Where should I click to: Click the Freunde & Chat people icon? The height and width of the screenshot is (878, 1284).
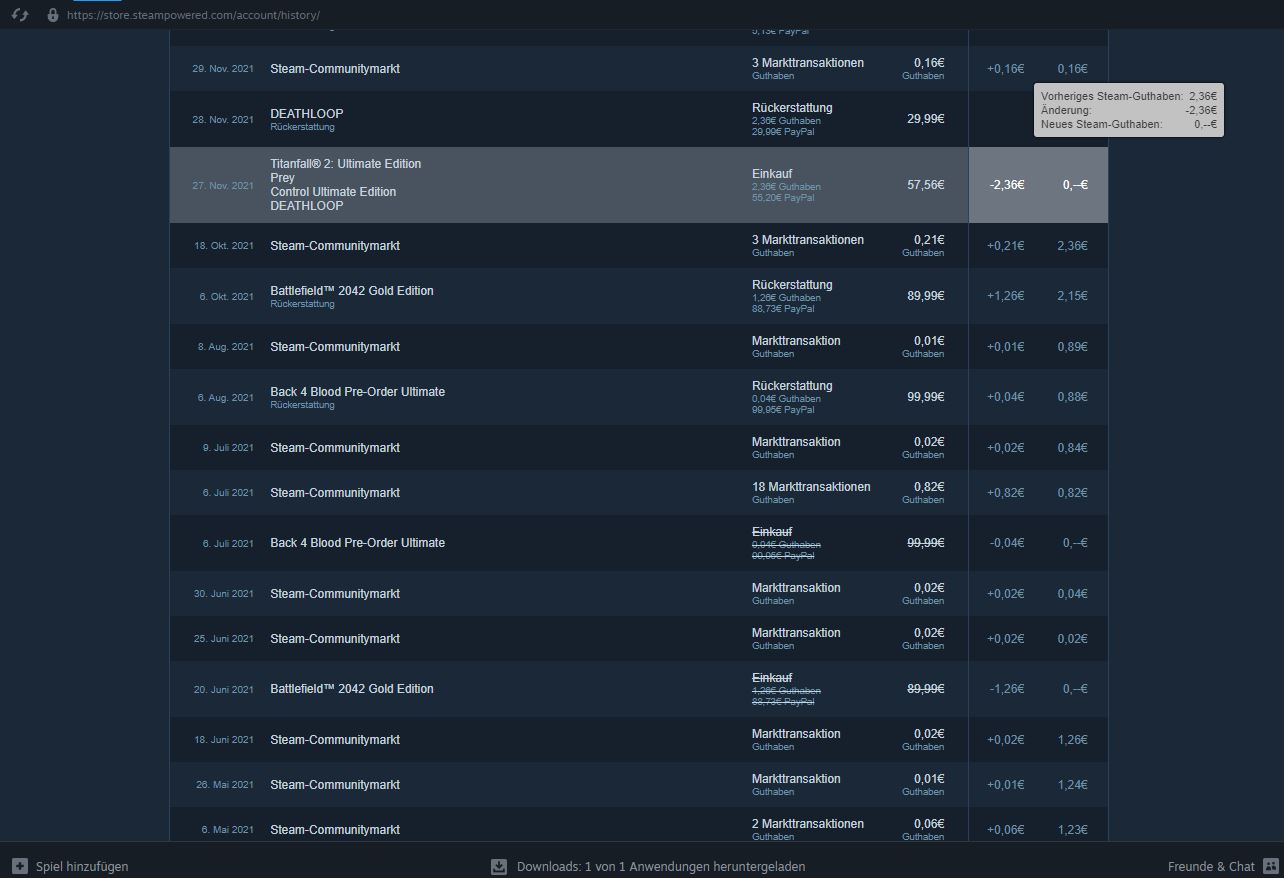click(1271, 866)
